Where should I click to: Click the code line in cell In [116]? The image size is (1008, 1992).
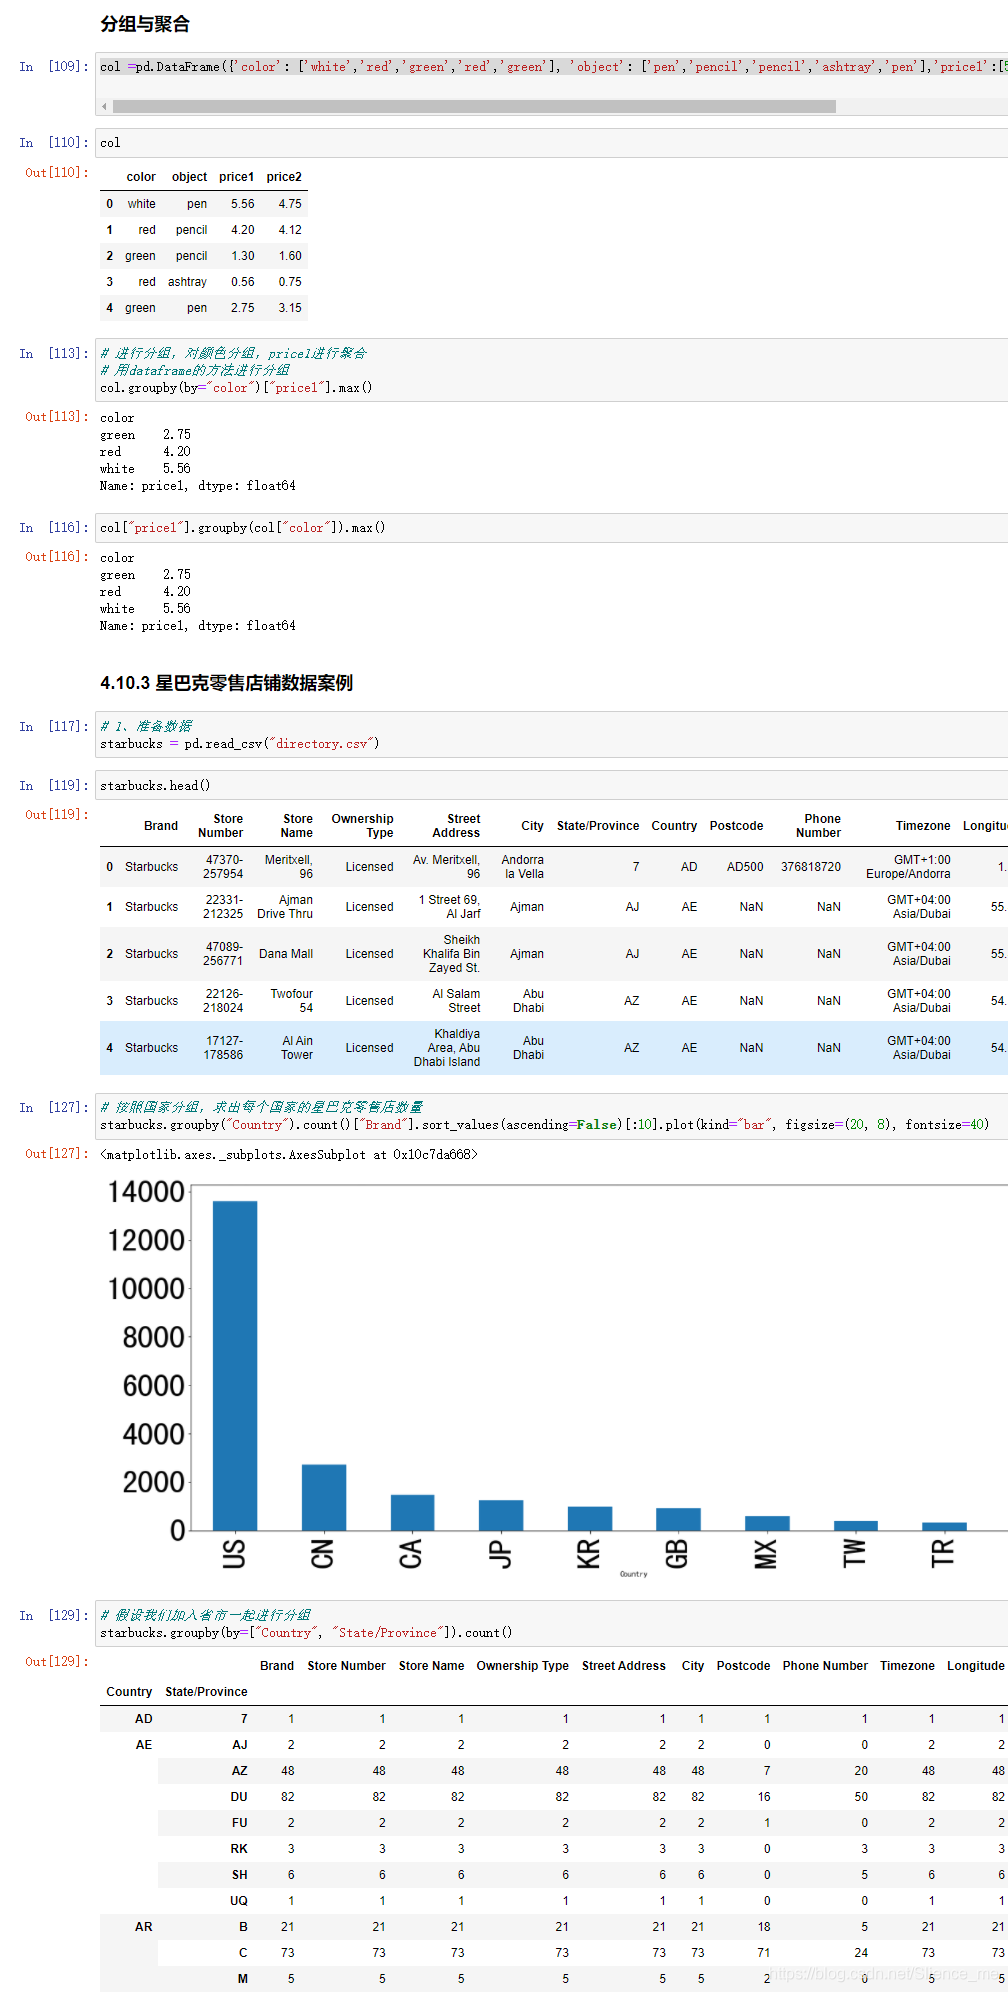(242, 528)
